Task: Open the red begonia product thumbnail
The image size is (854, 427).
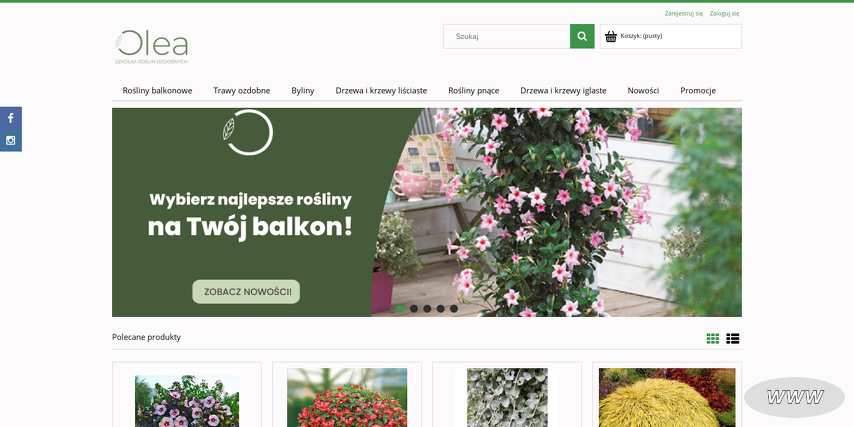Action: 347,398
